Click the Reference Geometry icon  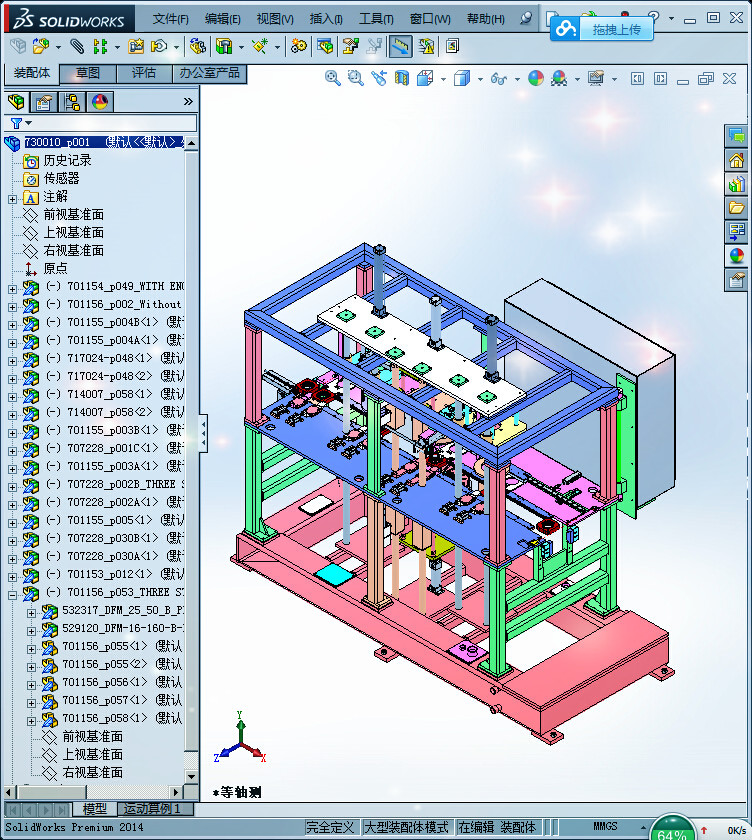260,47
